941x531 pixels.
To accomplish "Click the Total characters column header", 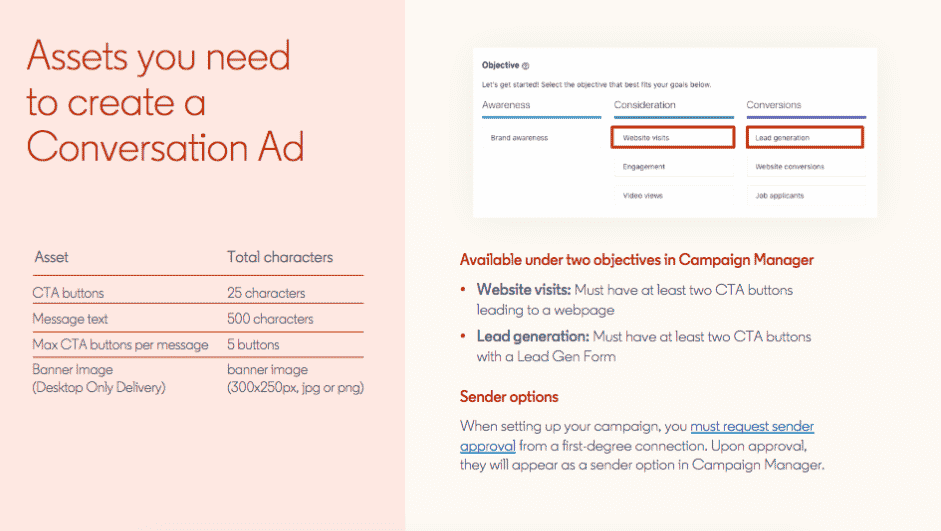I will [x=280, y=257].
